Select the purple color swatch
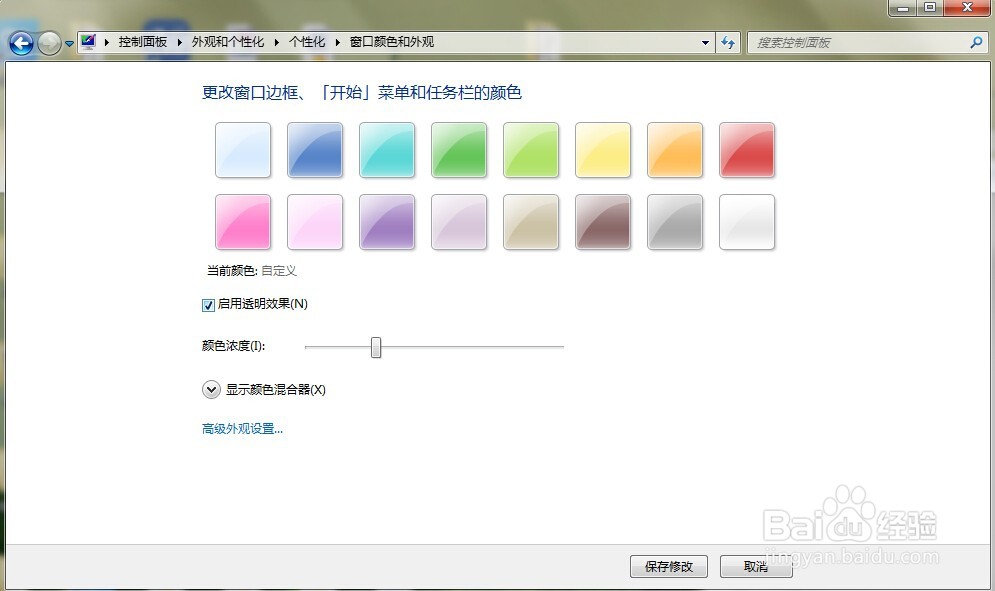This screenshot has height=591, width=995. click(x=387, y=222)
